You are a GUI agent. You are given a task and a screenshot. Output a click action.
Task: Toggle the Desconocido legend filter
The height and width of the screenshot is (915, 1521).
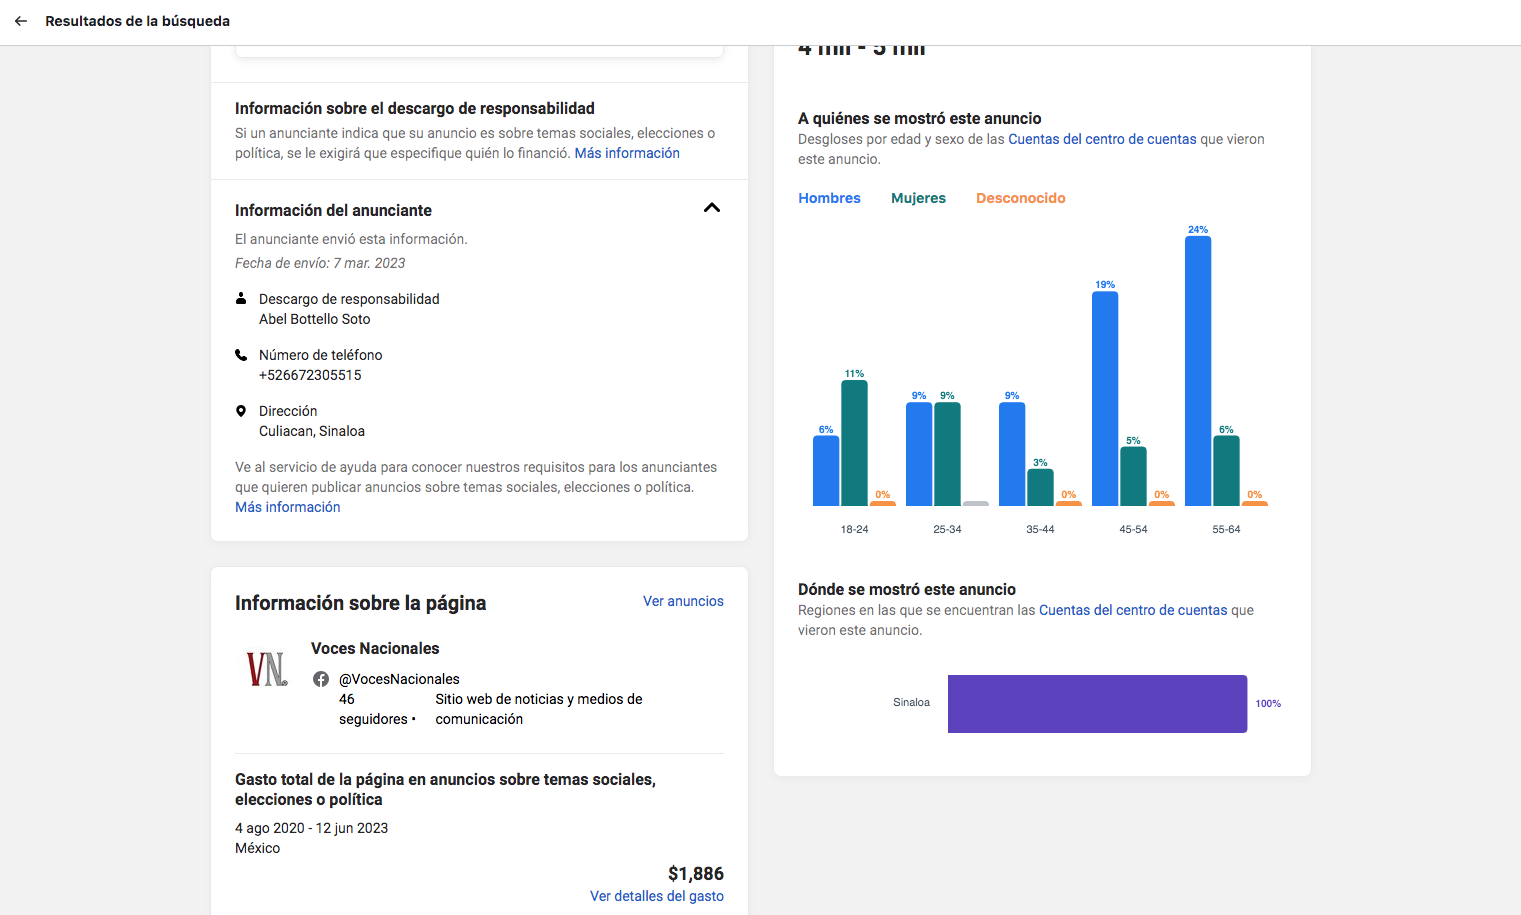point(1020,198)
